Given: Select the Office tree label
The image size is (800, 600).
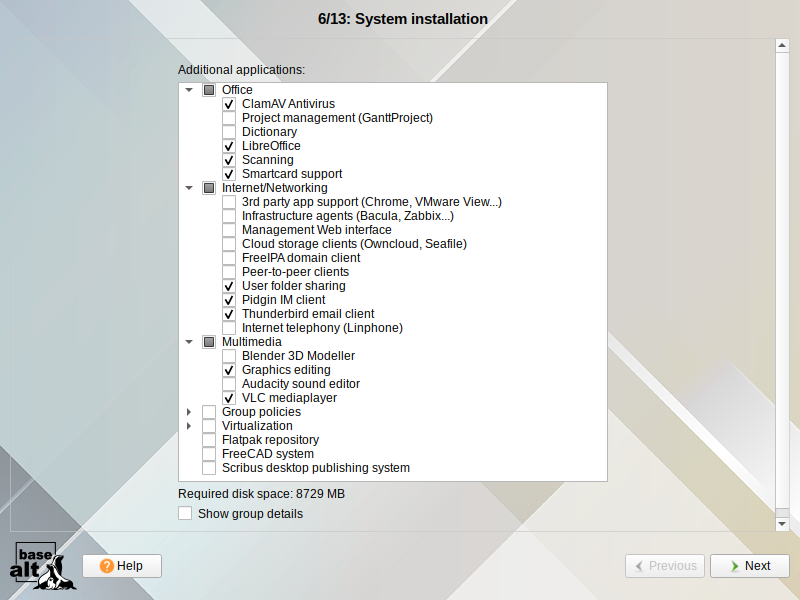Looking at the screenshot, I should [x=237, y=90].
